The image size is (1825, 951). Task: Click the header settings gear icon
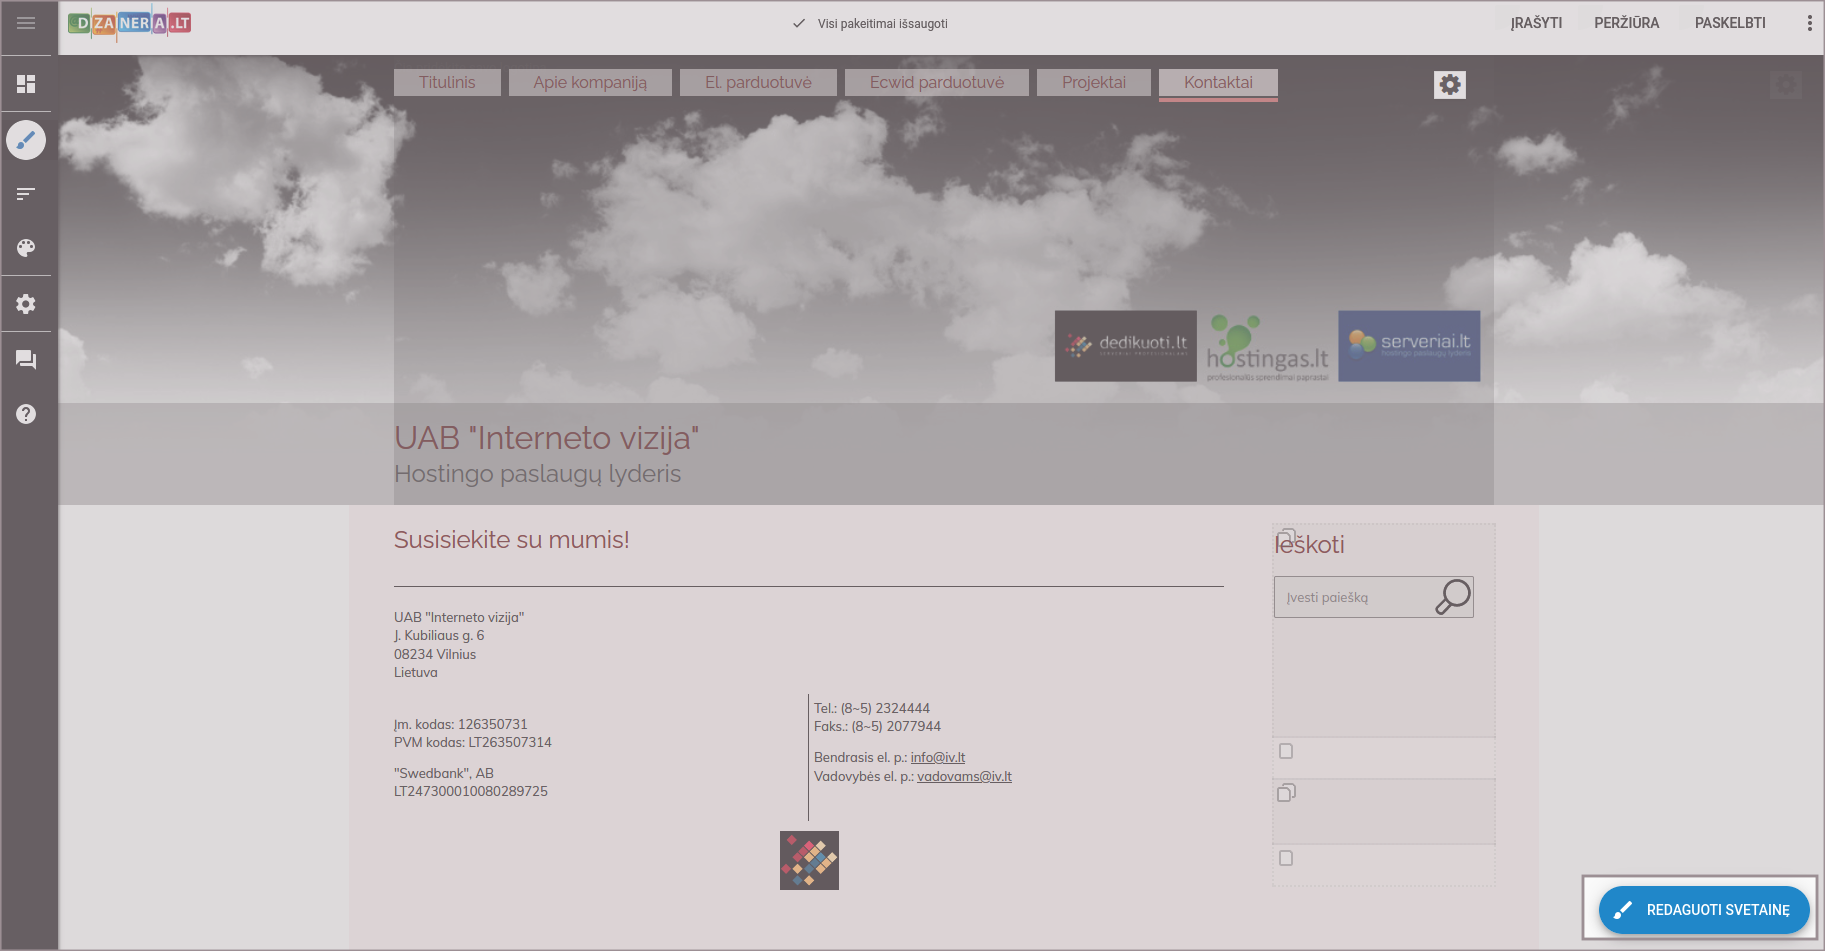(1449, 85)
